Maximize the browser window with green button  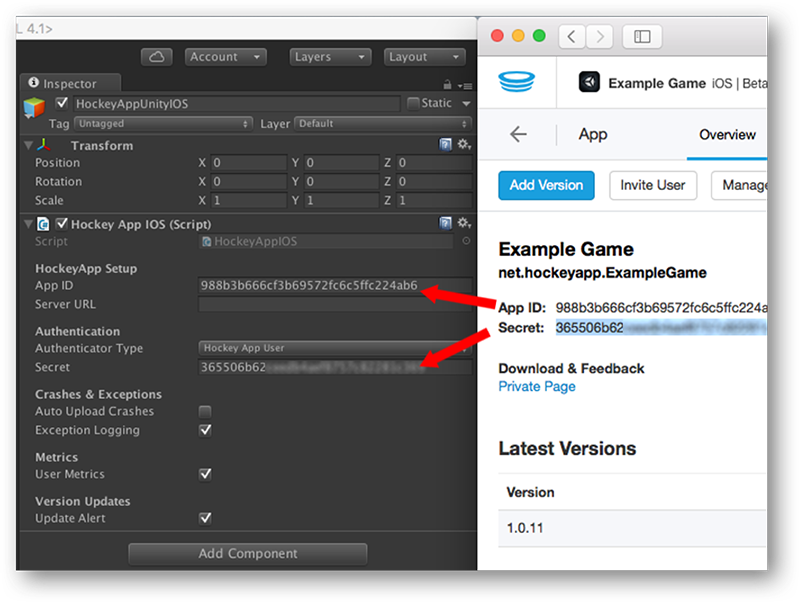[x=539, y=36]
